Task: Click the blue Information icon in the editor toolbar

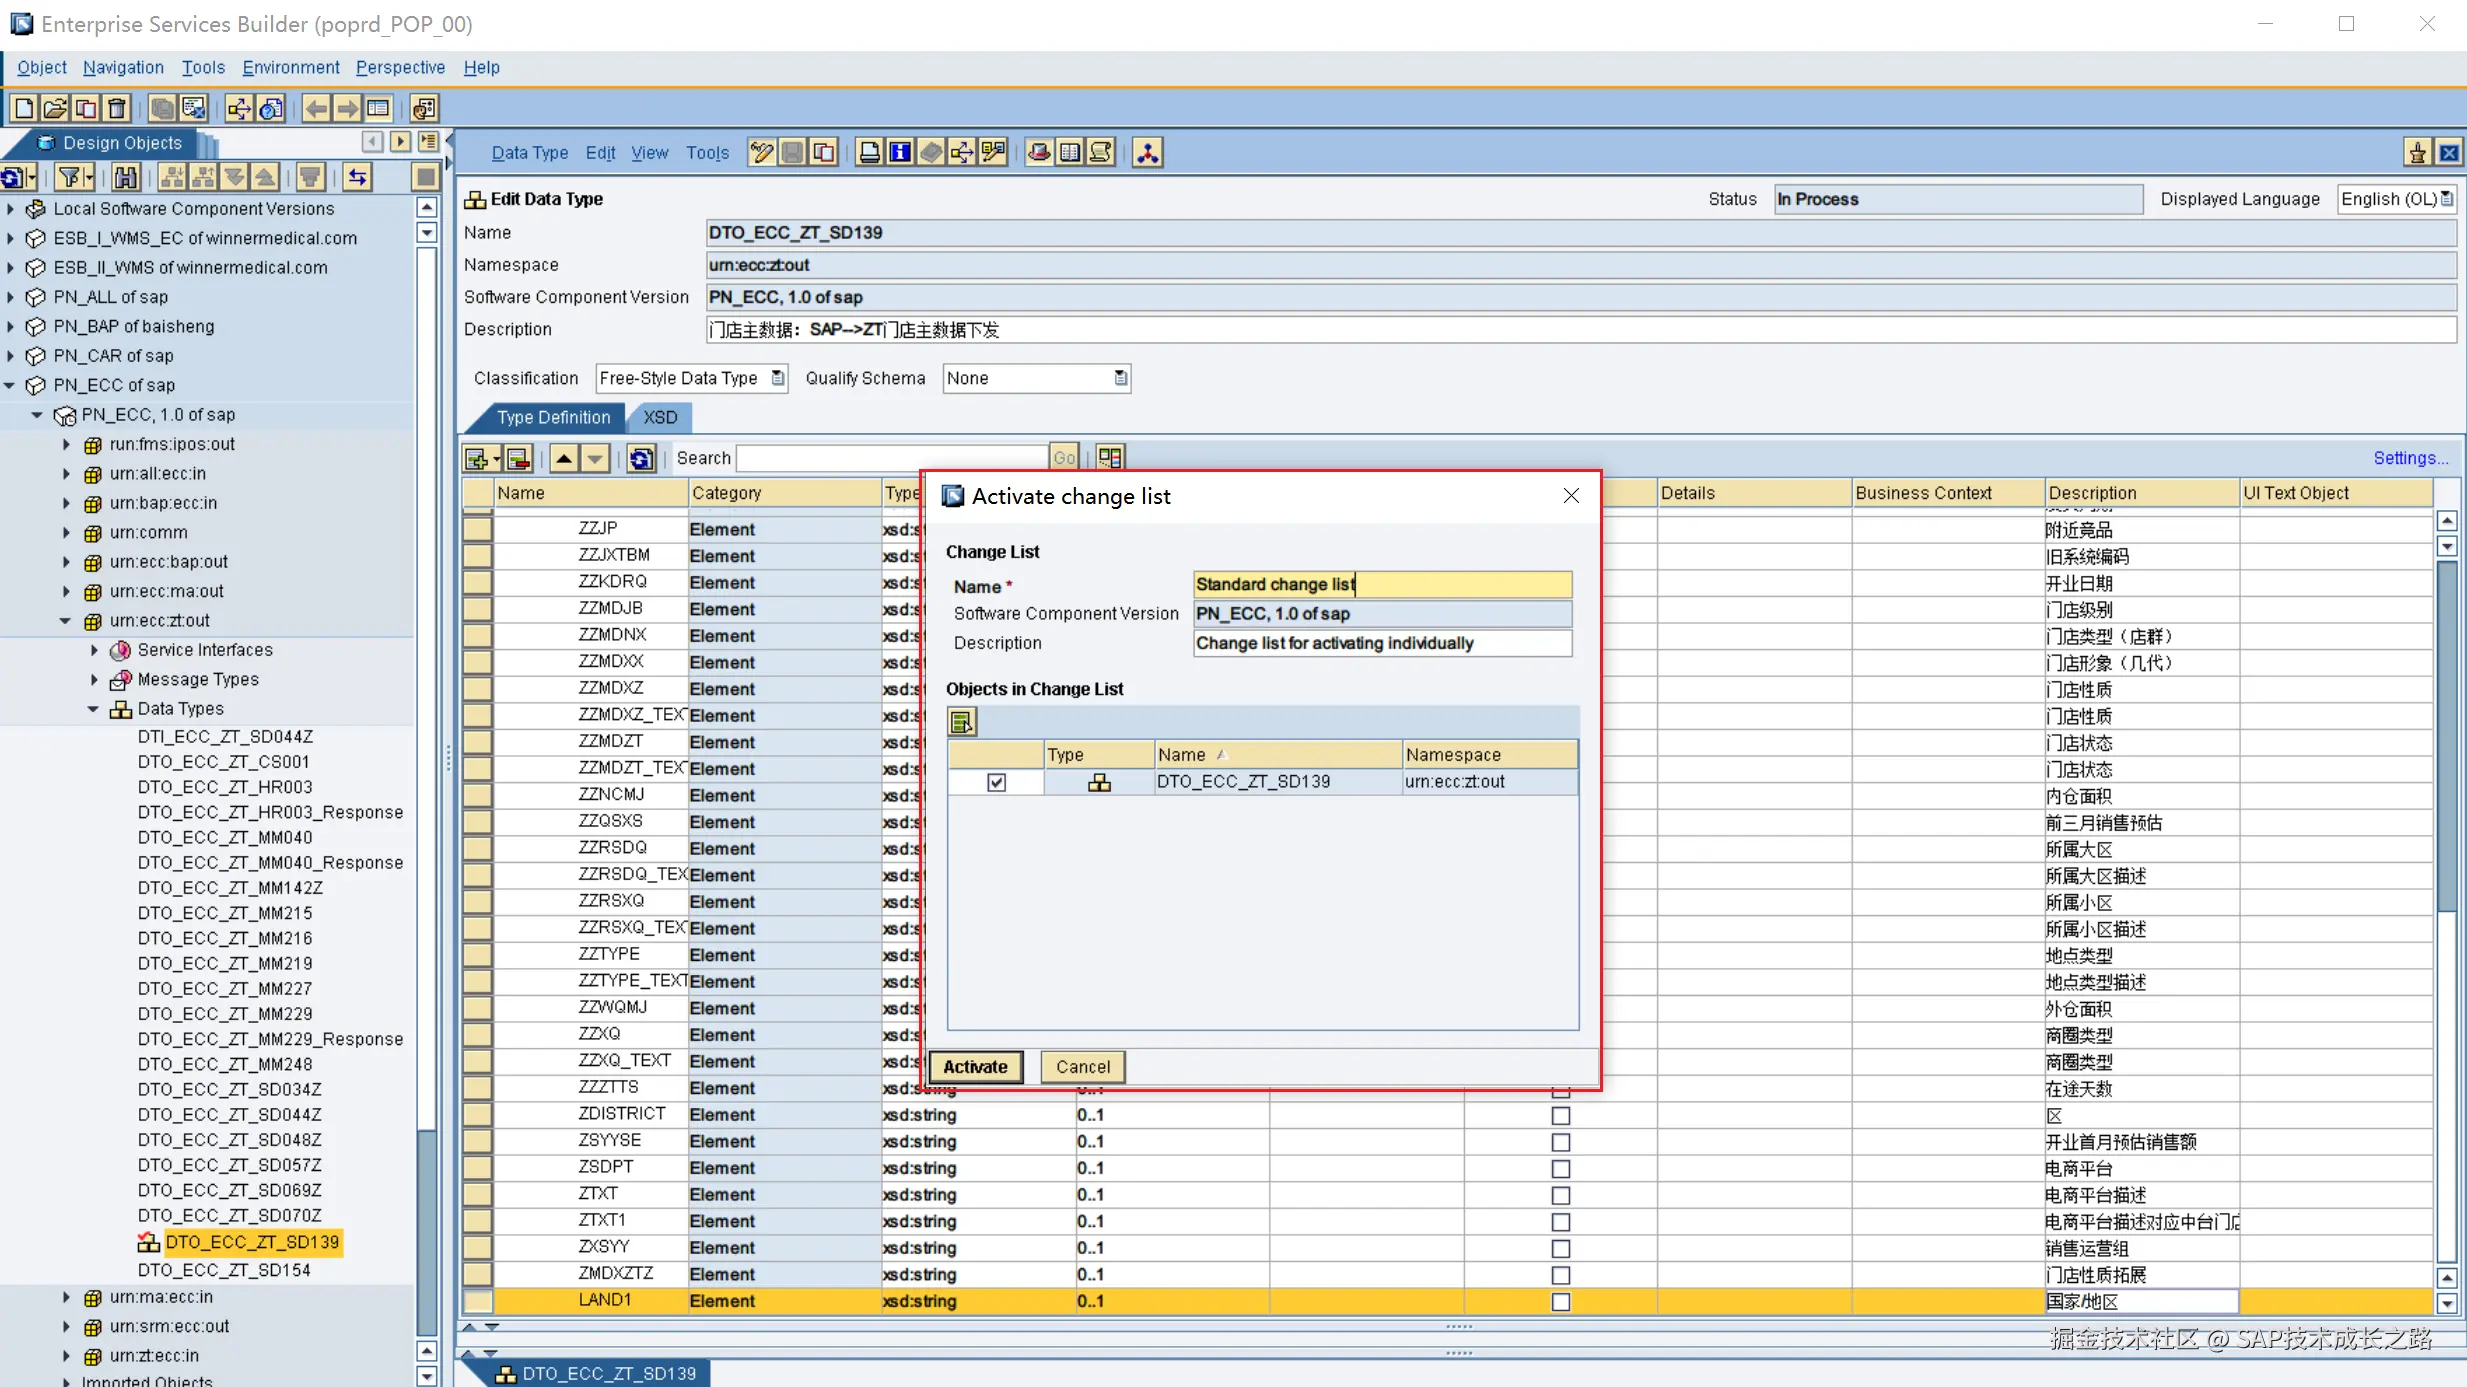Action: tap(900, 152)
